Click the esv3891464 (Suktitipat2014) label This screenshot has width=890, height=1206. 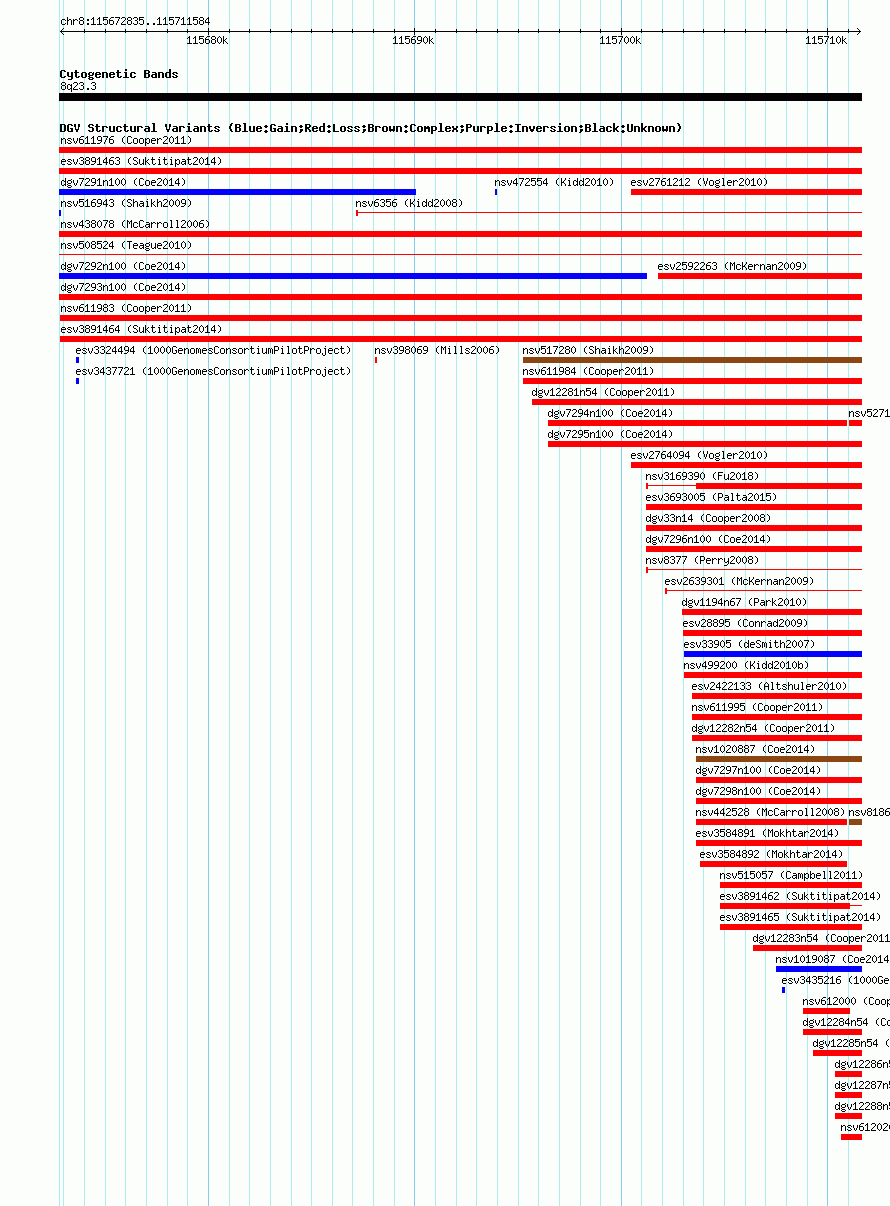tap(141, 329)
